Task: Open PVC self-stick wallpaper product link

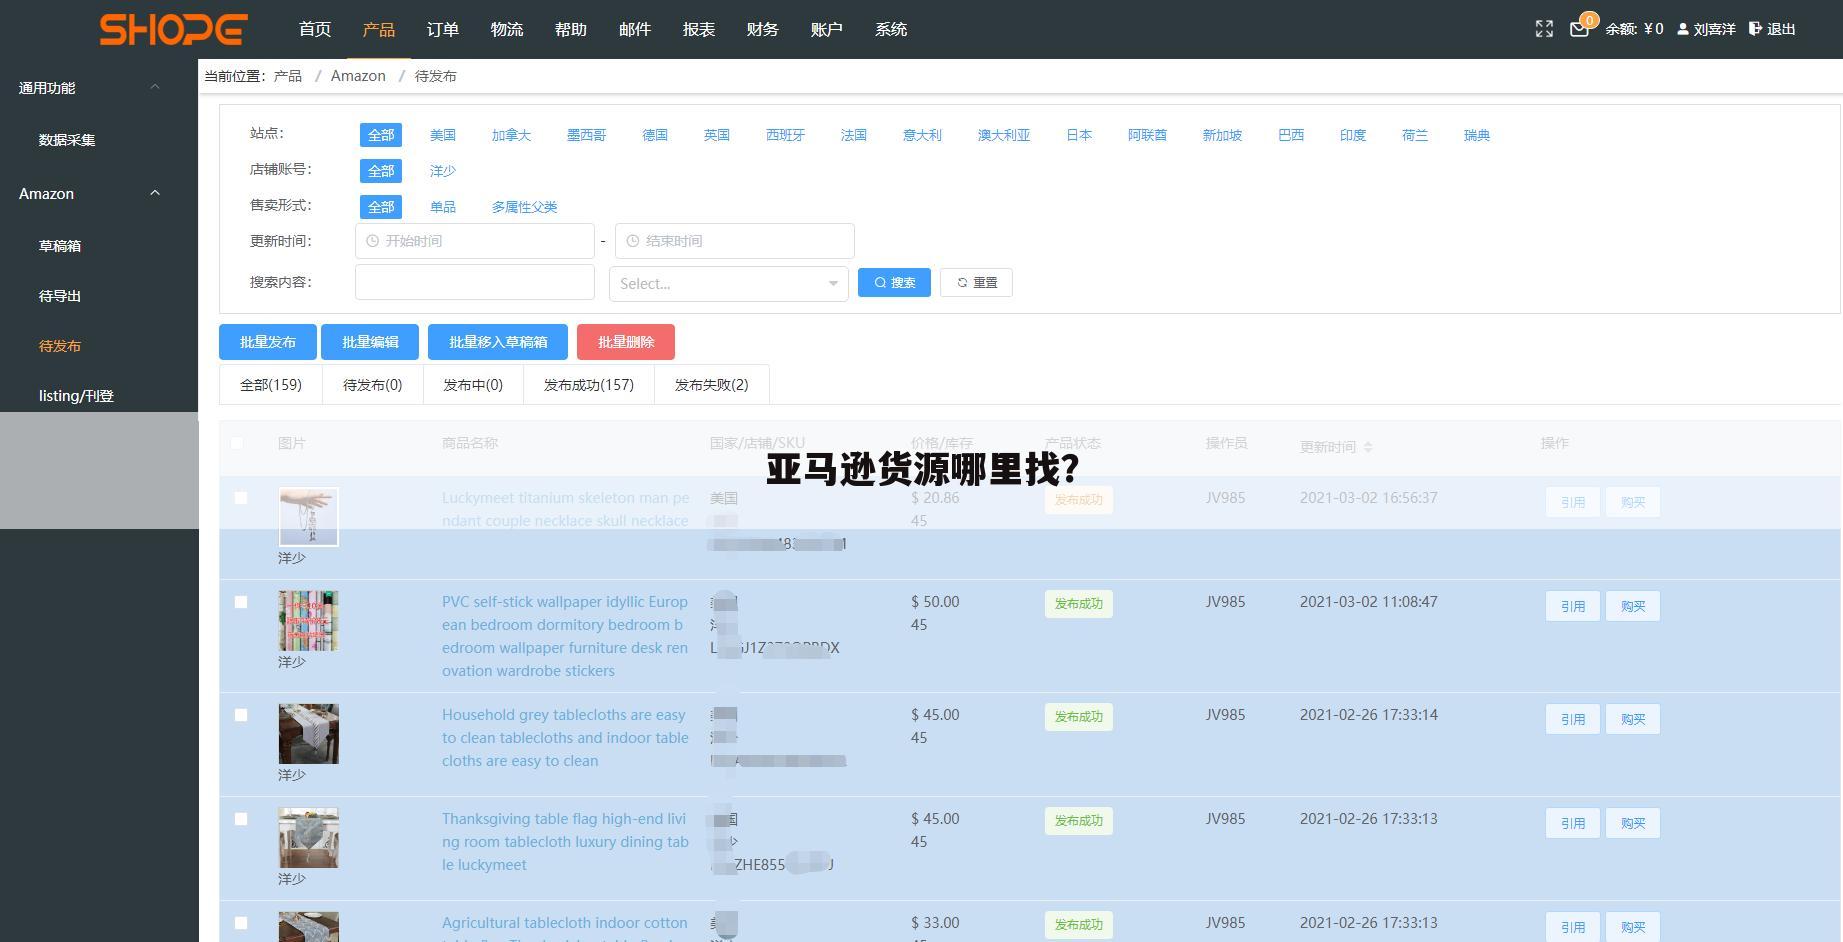Action: [x=565, y=636]
